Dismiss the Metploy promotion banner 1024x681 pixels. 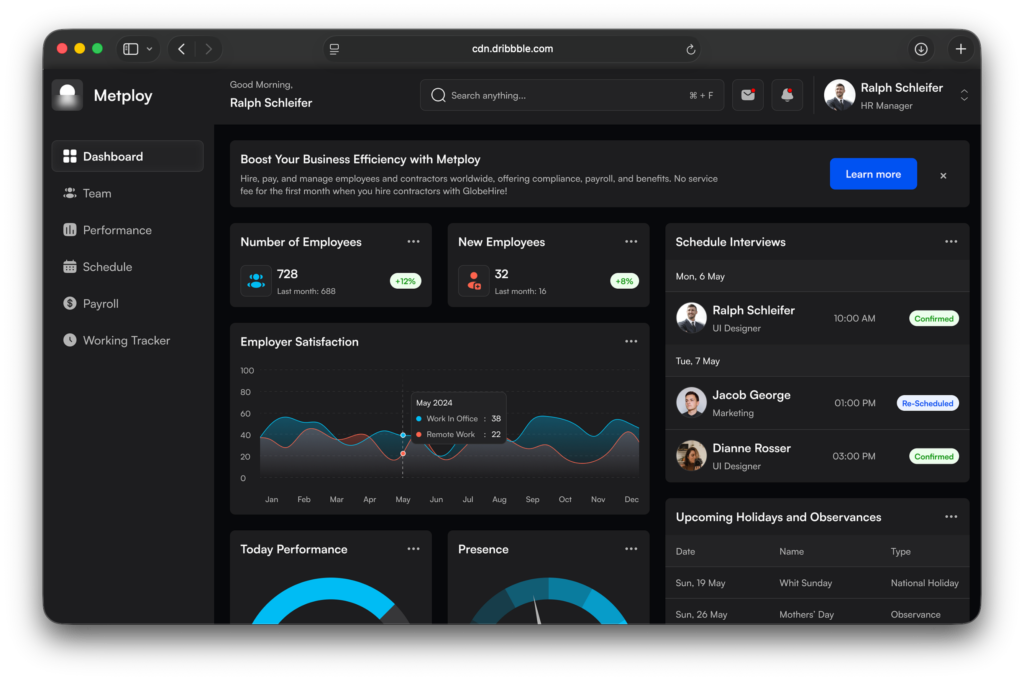(943, 175)
